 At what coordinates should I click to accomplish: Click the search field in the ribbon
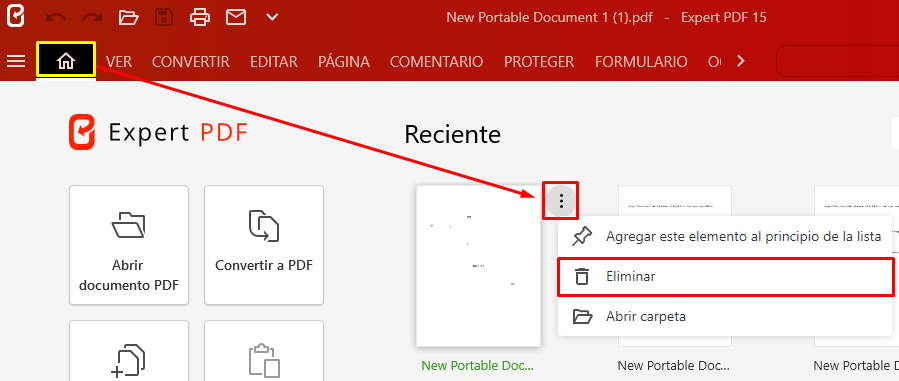(837, 61)
